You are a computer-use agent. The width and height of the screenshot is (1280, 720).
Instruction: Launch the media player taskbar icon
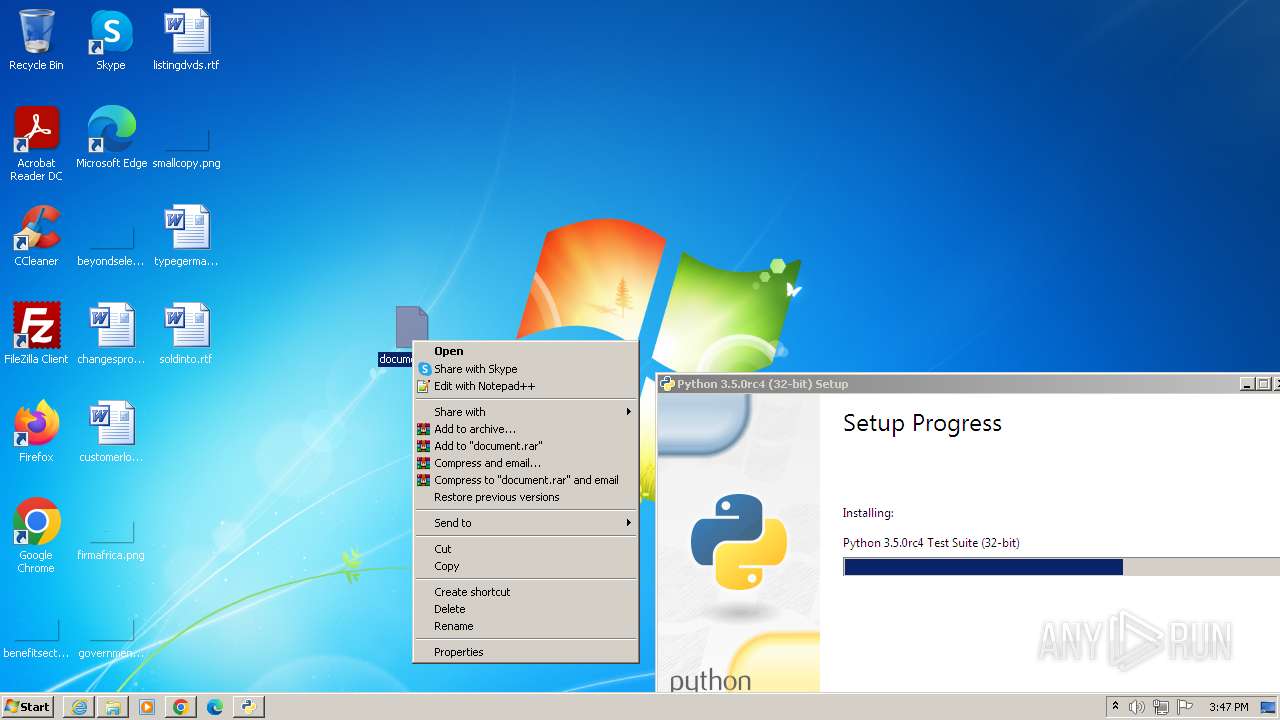pyautogui.click(x=147, y=707)
